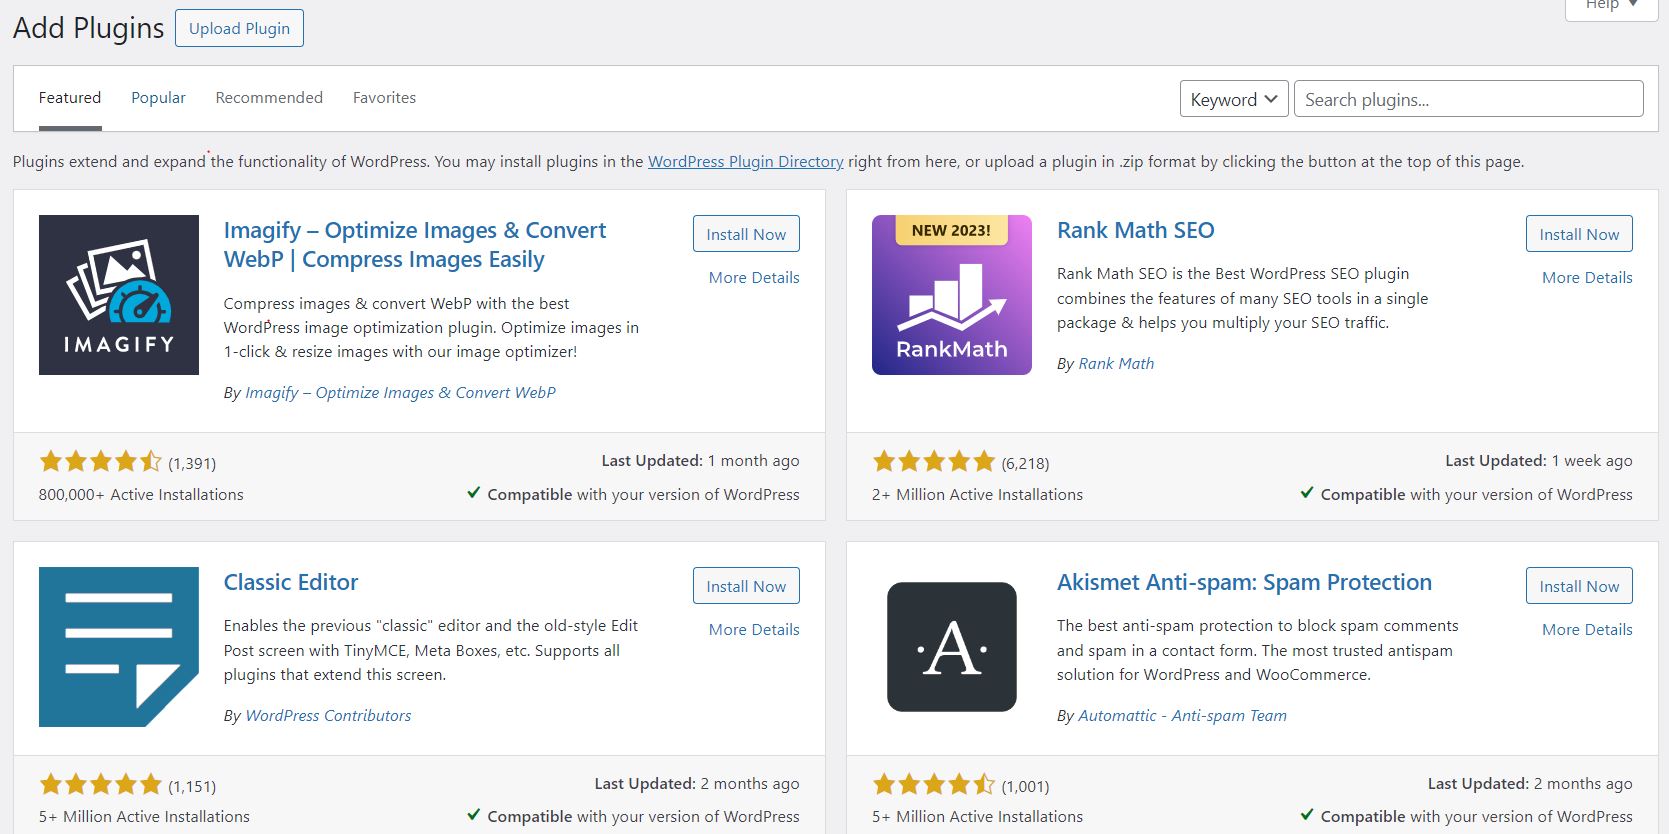The image size is (1669, 834).
Task: Open the Imagify author link
Action: tap(401, 393)
